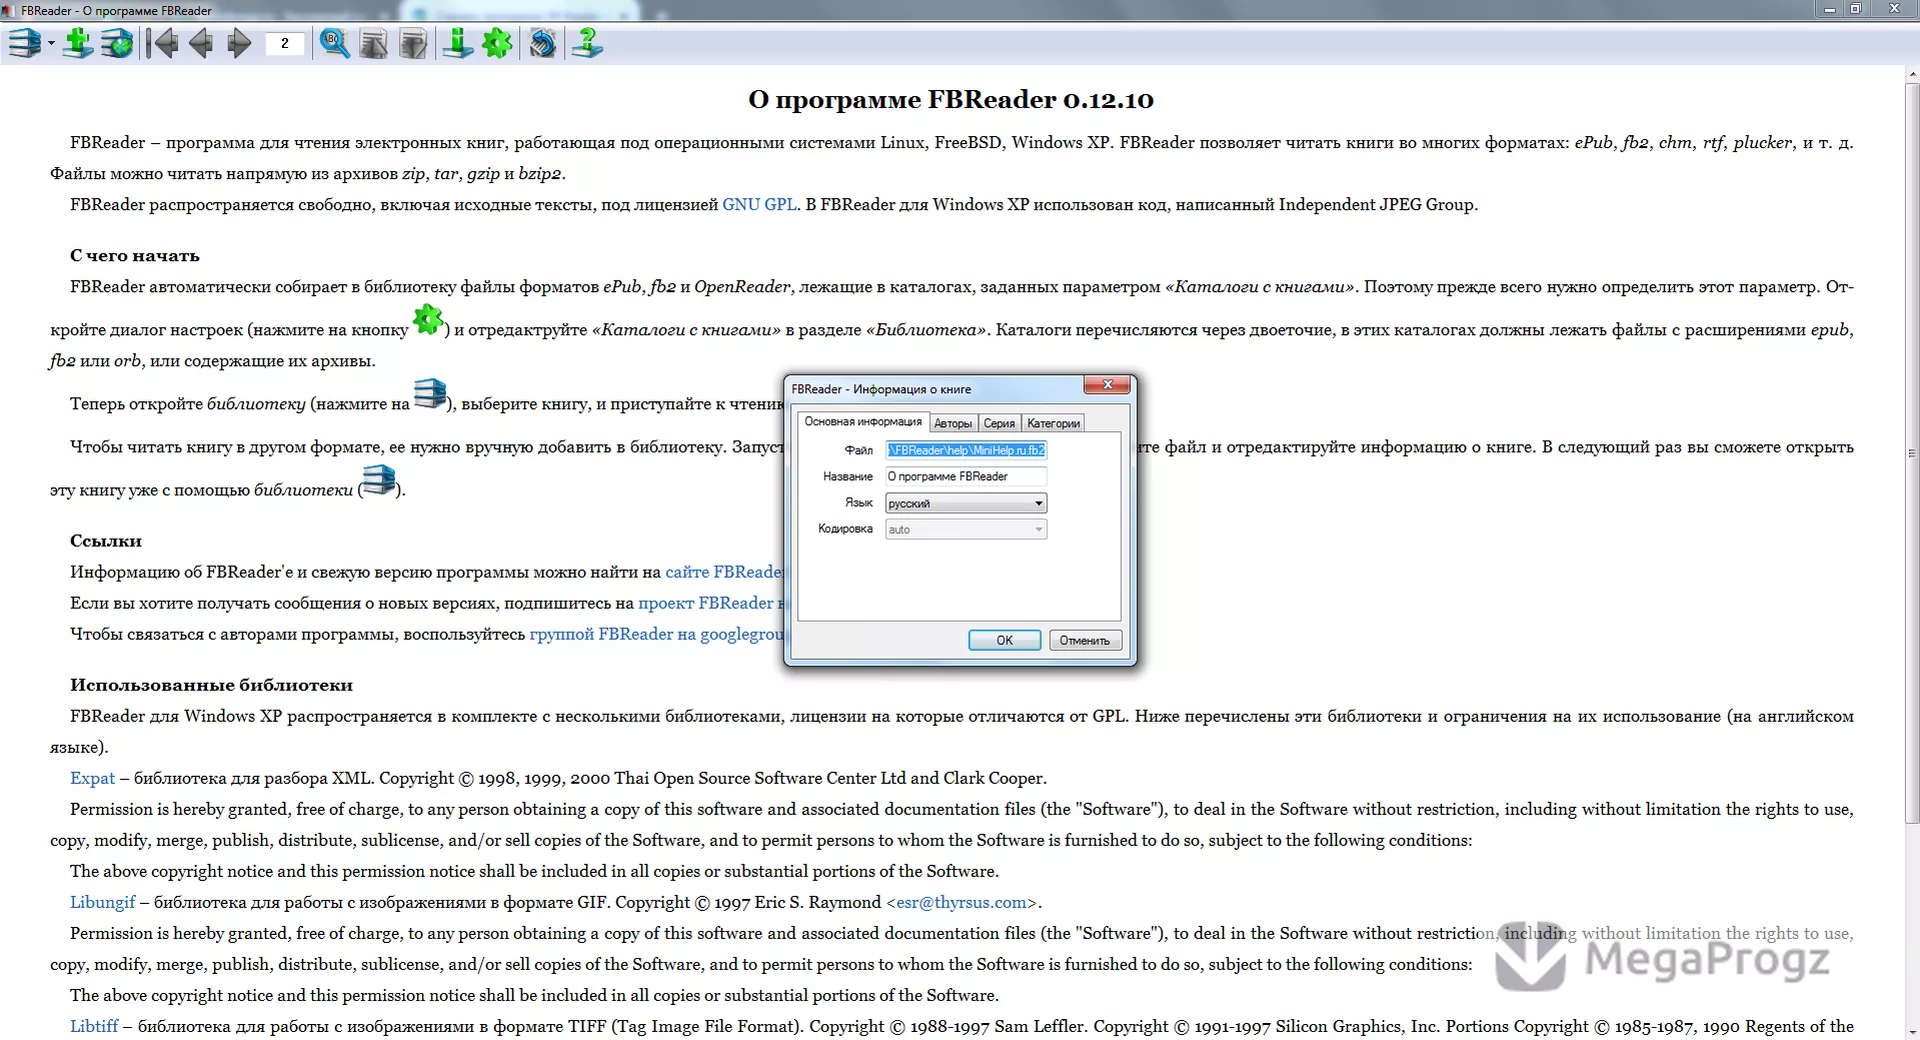The height and width of the screenshot is (1040, 1920).
Task: Show book information with the green i icon
Action: (x=457, y=44)
